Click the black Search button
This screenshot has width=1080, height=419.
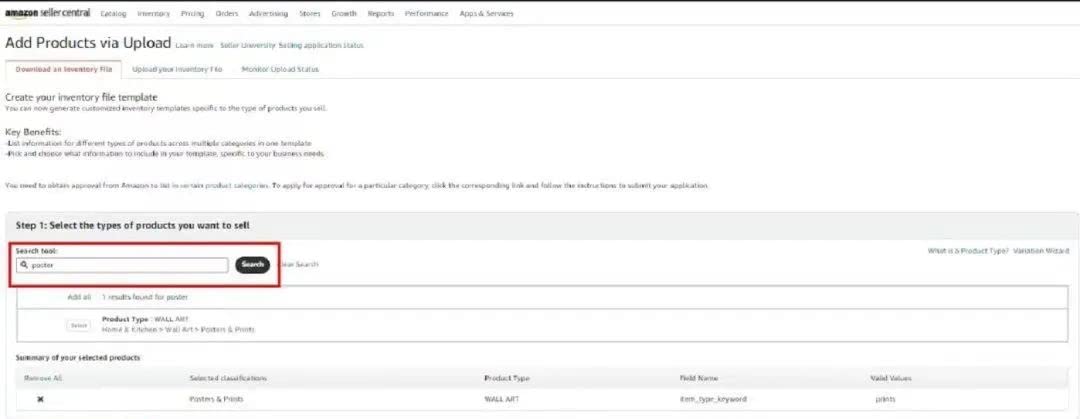[x=253, y=265]
